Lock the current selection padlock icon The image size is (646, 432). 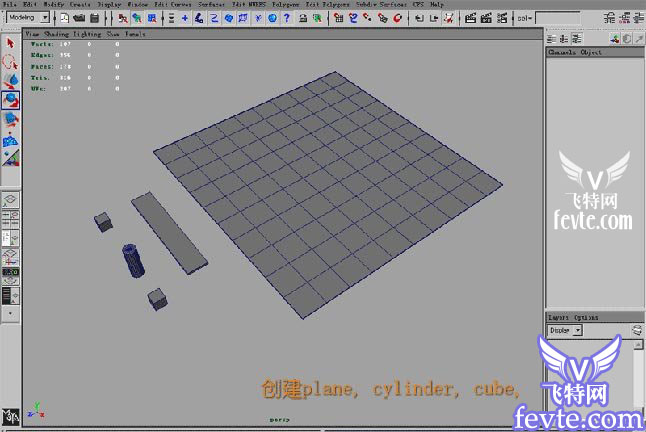click(x=303, y=18)
